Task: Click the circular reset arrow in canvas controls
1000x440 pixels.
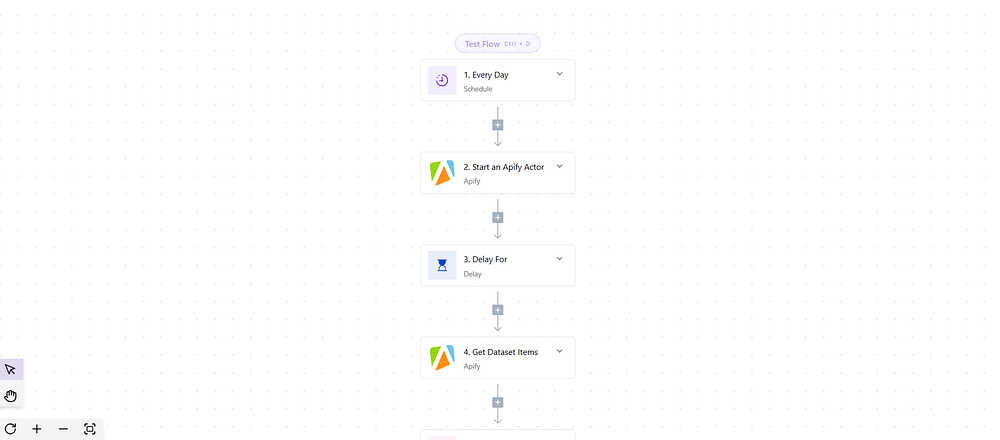Action: pos(11,429)
